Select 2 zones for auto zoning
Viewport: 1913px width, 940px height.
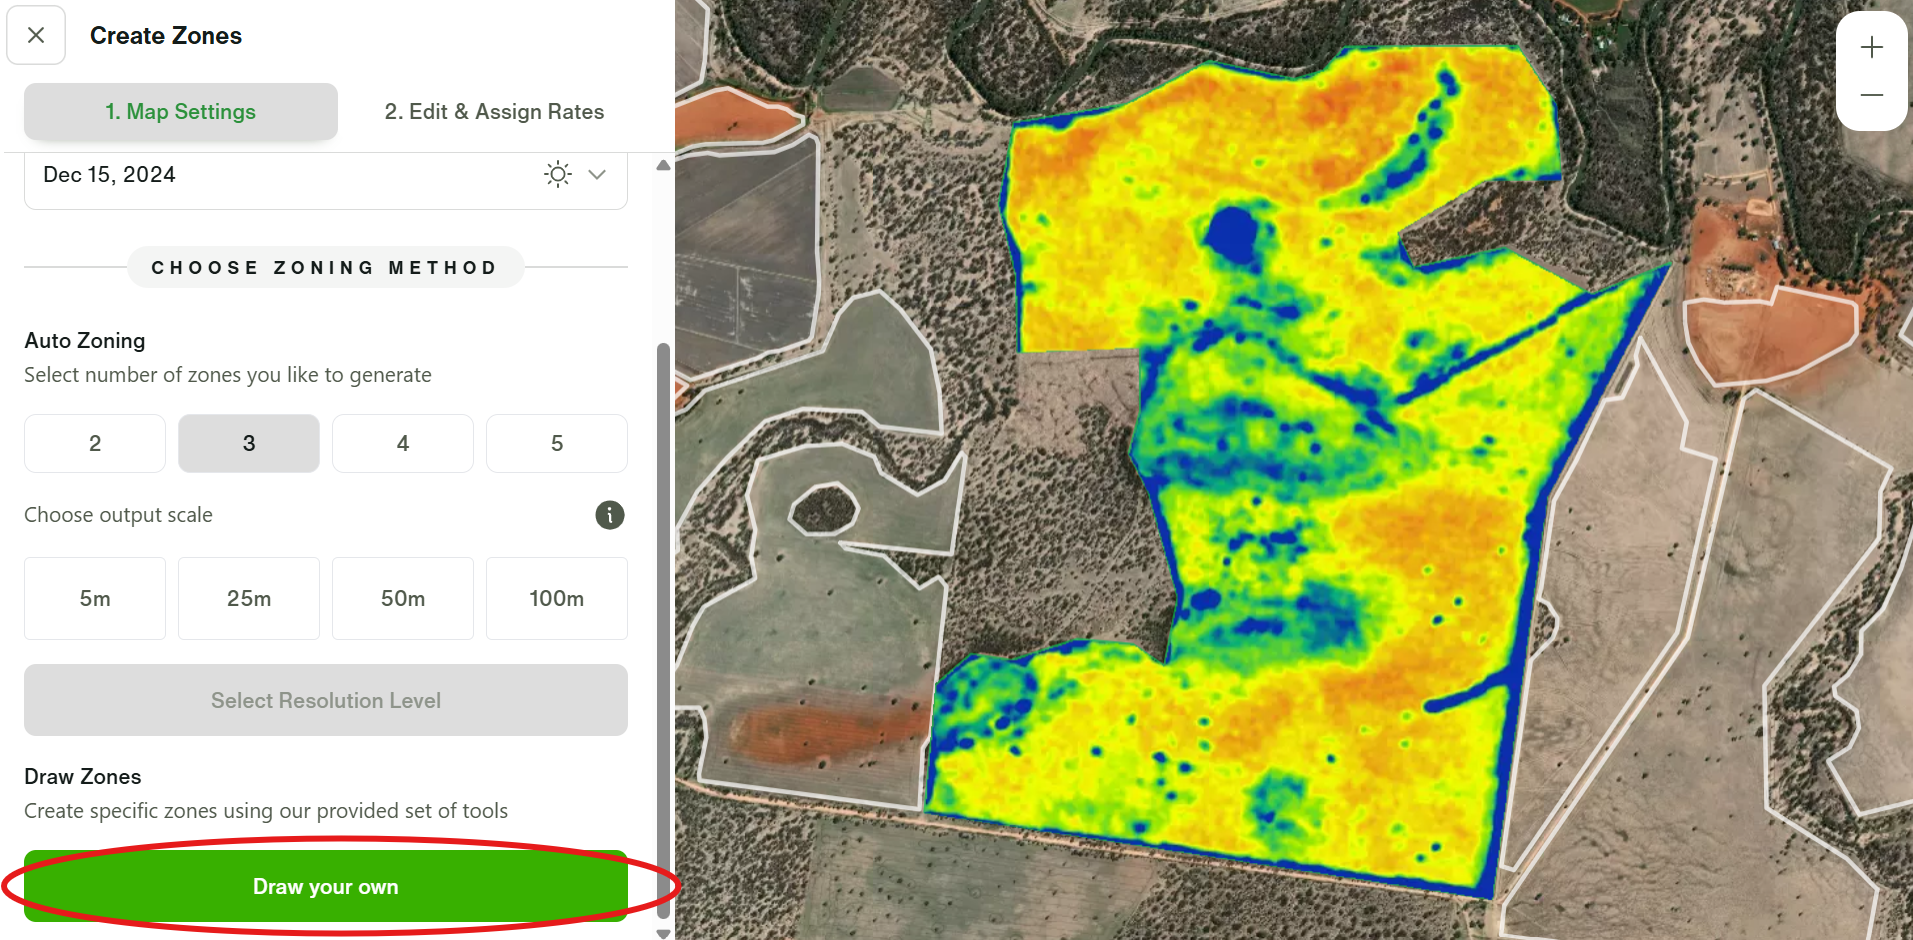point(95,443)
